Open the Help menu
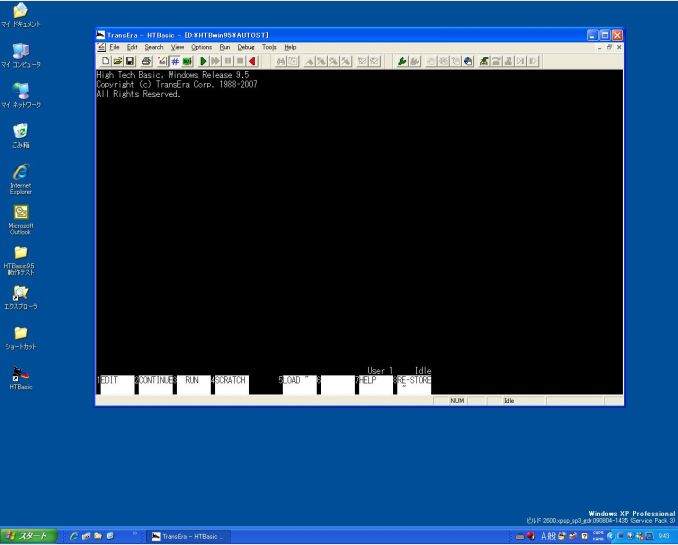This screenshot has height=545, width=678. click(x=290, y=47)
